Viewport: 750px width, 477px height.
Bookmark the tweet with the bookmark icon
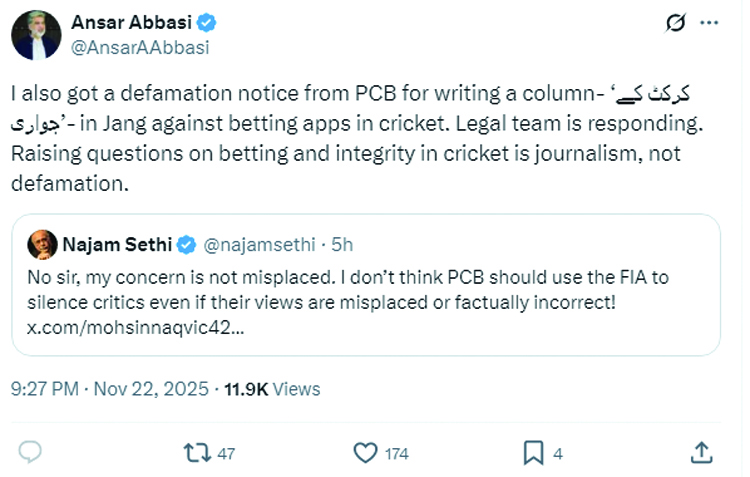(x=533, y=453)
